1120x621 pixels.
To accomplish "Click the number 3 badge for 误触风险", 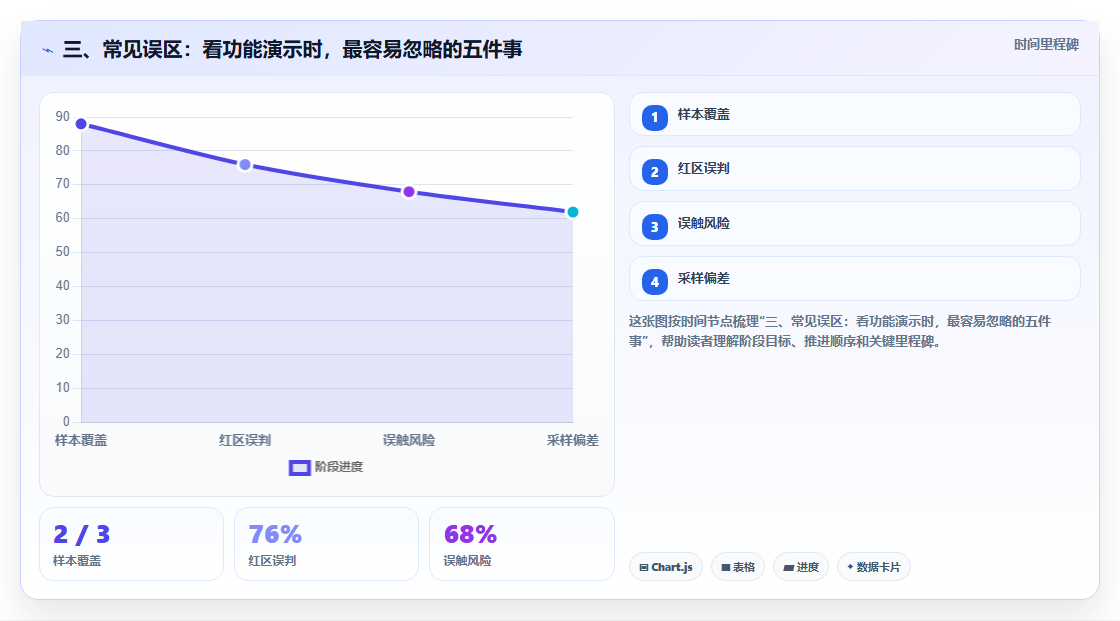I will pos(654,227).
